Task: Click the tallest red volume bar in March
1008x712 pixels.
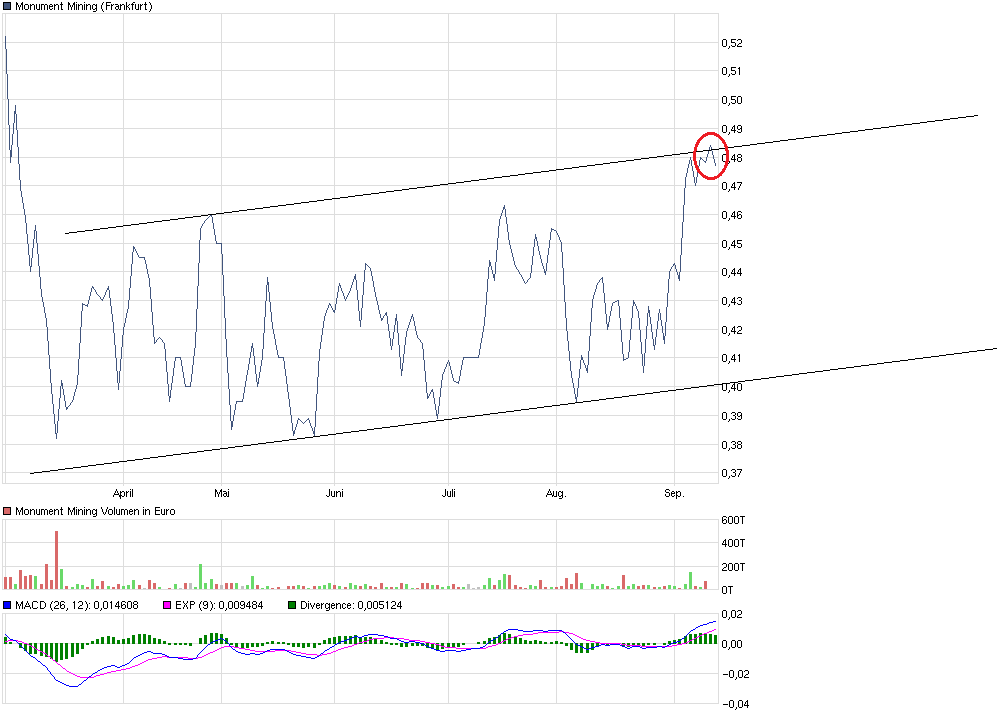Action: 57,560
